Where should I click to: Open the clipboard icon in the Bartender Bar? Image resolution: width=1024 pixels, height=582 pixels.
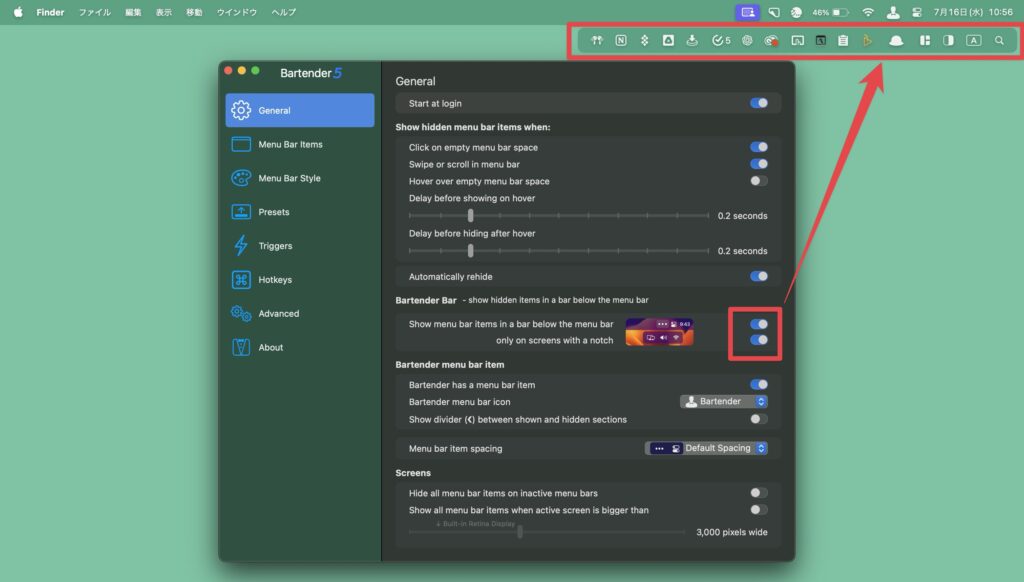(x=843, y=40)
